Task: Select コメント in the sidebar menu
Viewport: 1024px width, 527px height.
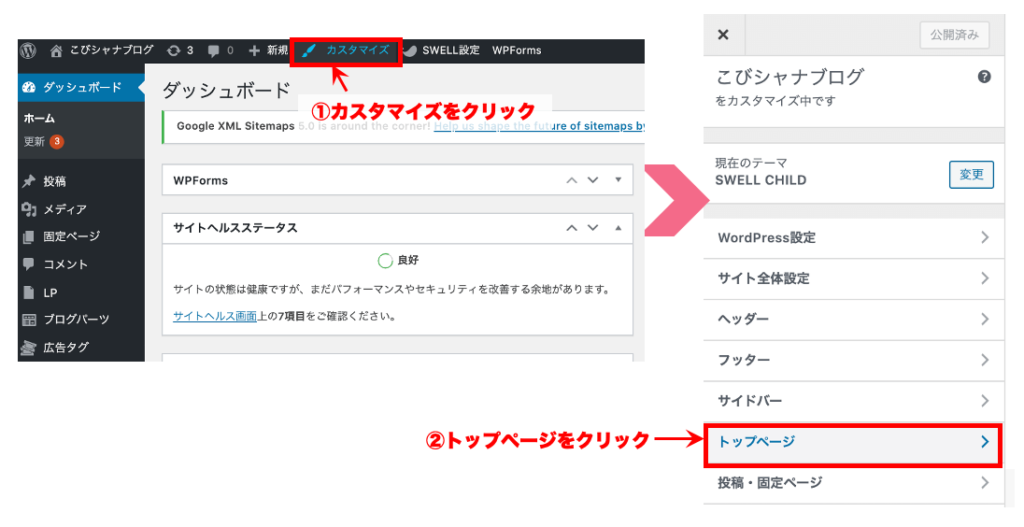Action: point(65,264)
